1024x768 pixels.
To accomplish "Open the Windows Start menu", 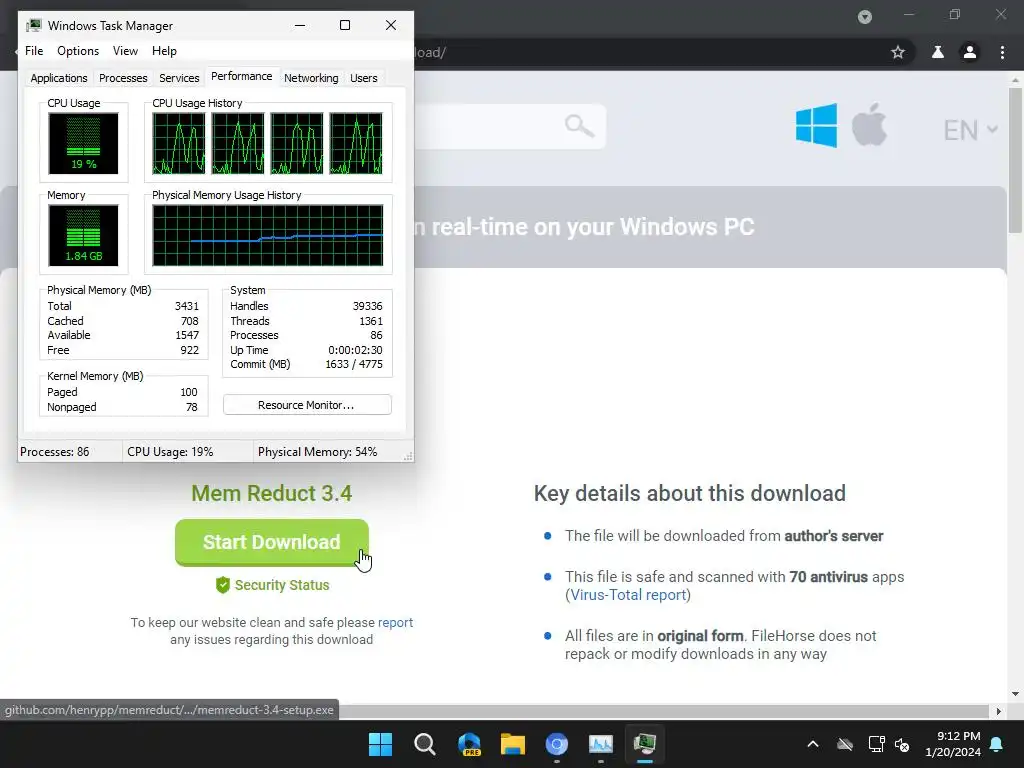I will click(x=380, y=744).
